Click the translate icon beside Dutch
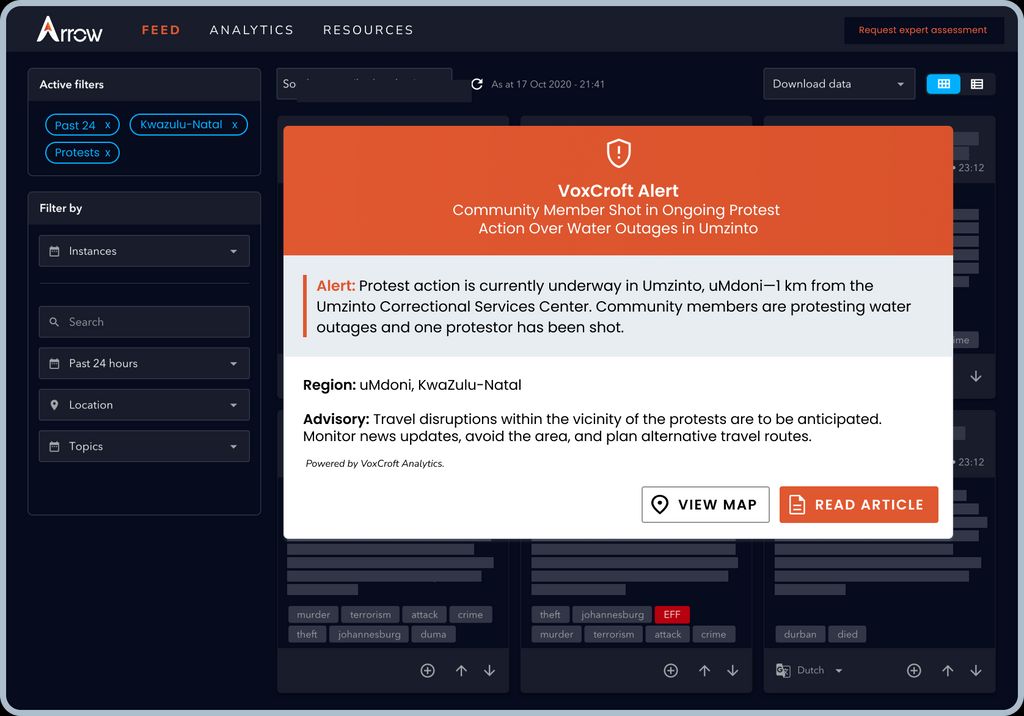 coord(783,670)
